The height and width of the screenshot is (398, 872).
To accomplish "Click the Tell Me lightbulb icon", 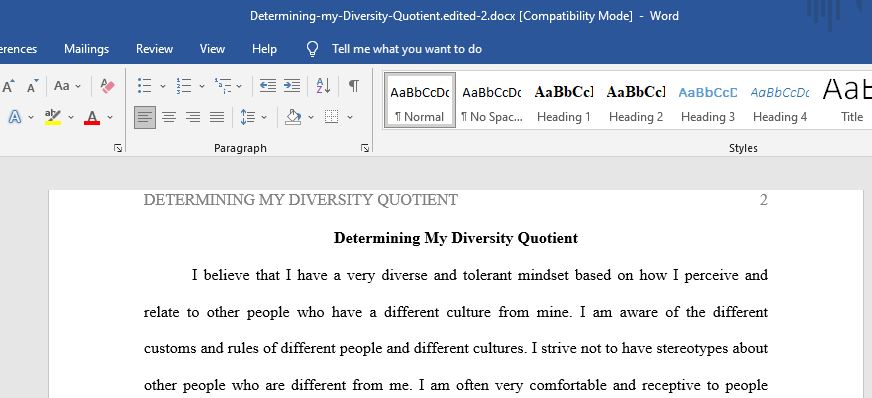I will click(x=313, y=49).
